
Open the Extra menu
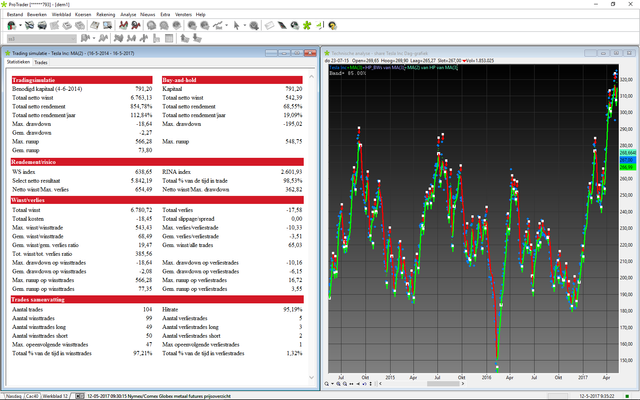coord(165,14)
